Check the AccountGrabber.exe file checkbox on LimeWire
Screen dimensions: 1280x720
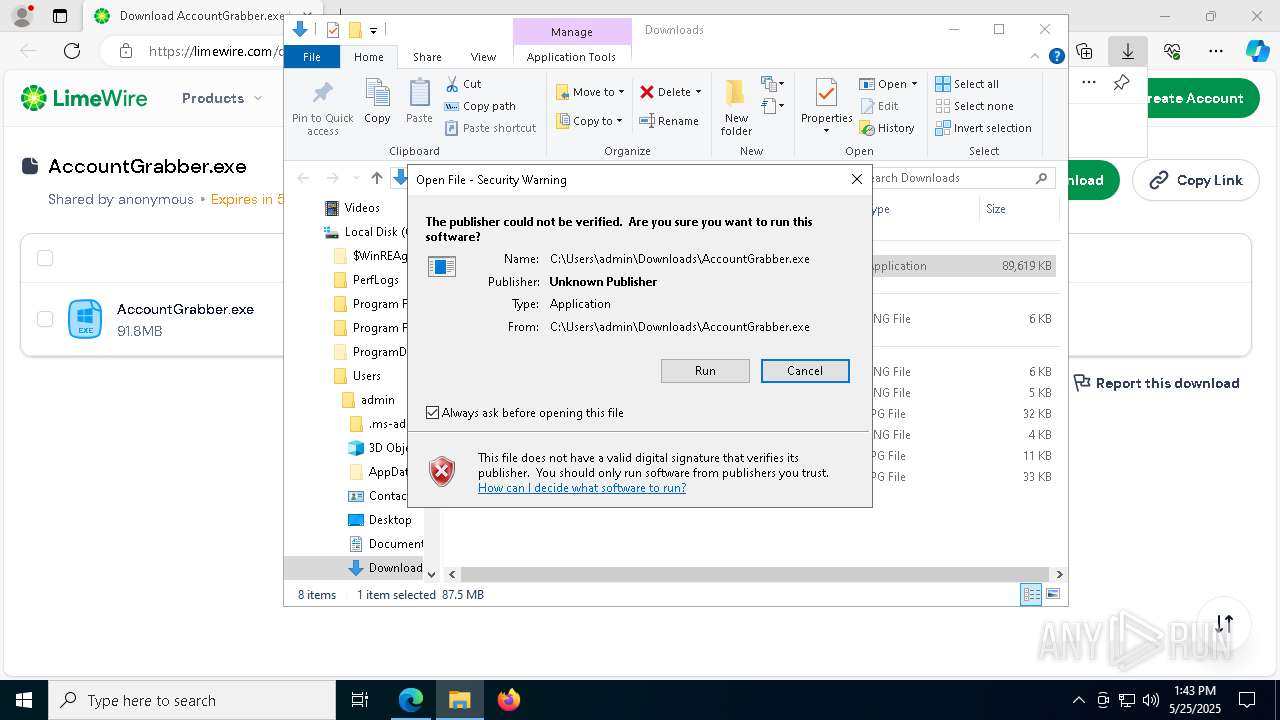[x=45, y=319]
